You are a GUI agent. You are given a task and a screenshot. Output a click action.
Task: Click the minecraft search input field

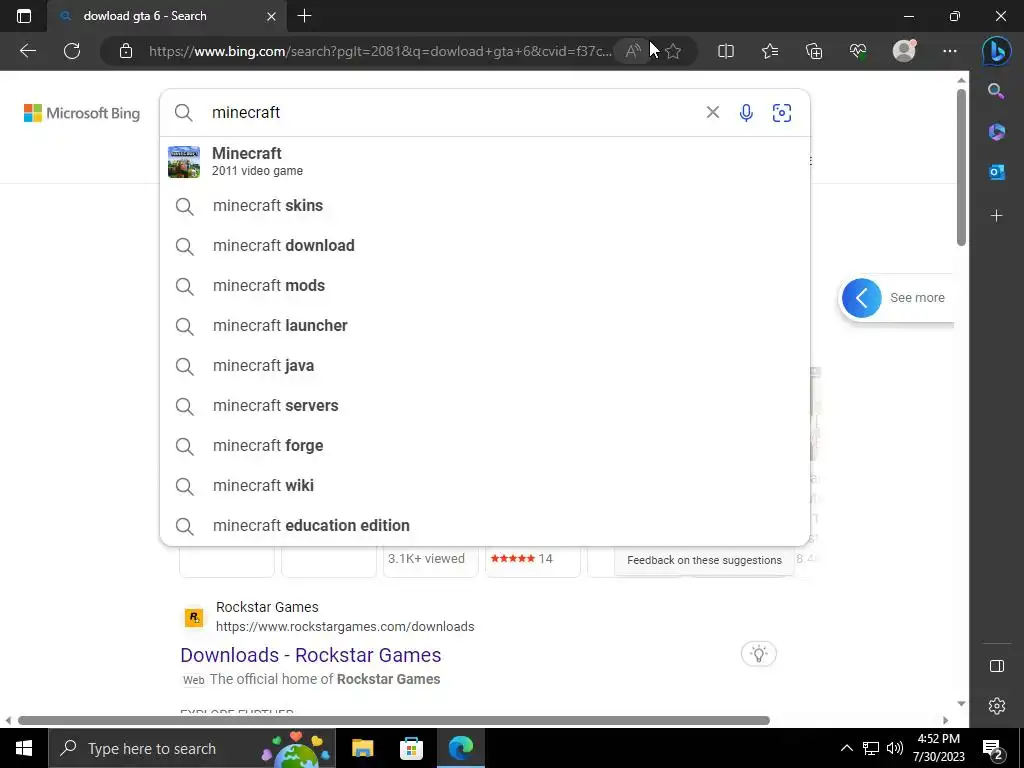pos(451,112)
